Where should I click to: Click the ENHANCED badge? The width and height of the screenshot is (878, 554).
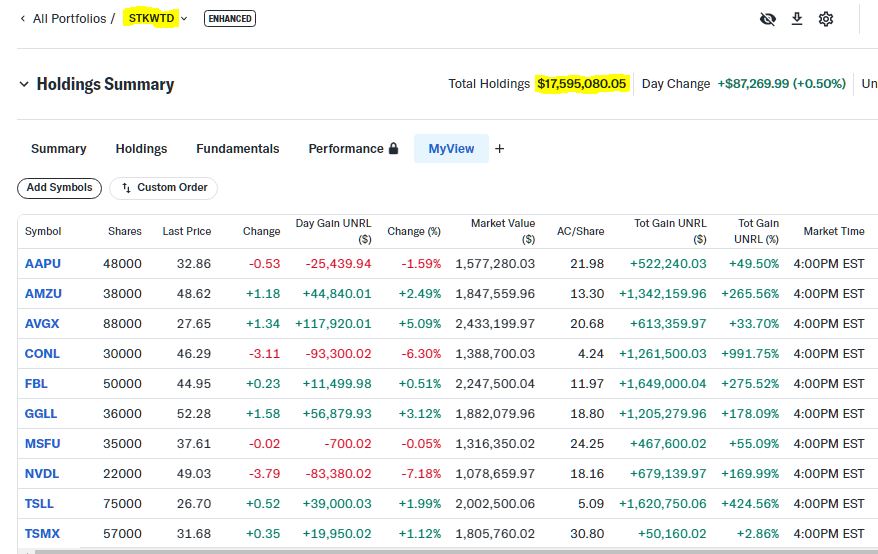click(x=229, y=19)
